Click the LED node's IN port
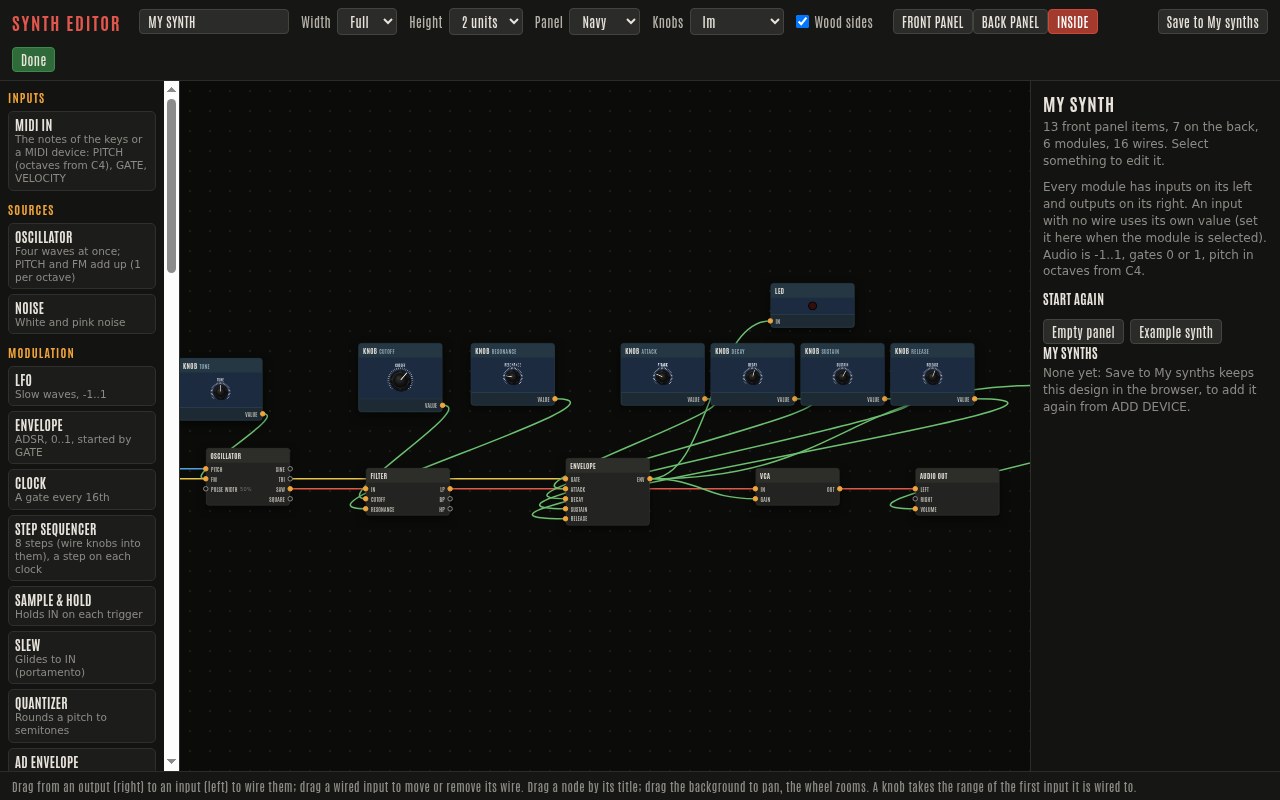 pos(771,321)
